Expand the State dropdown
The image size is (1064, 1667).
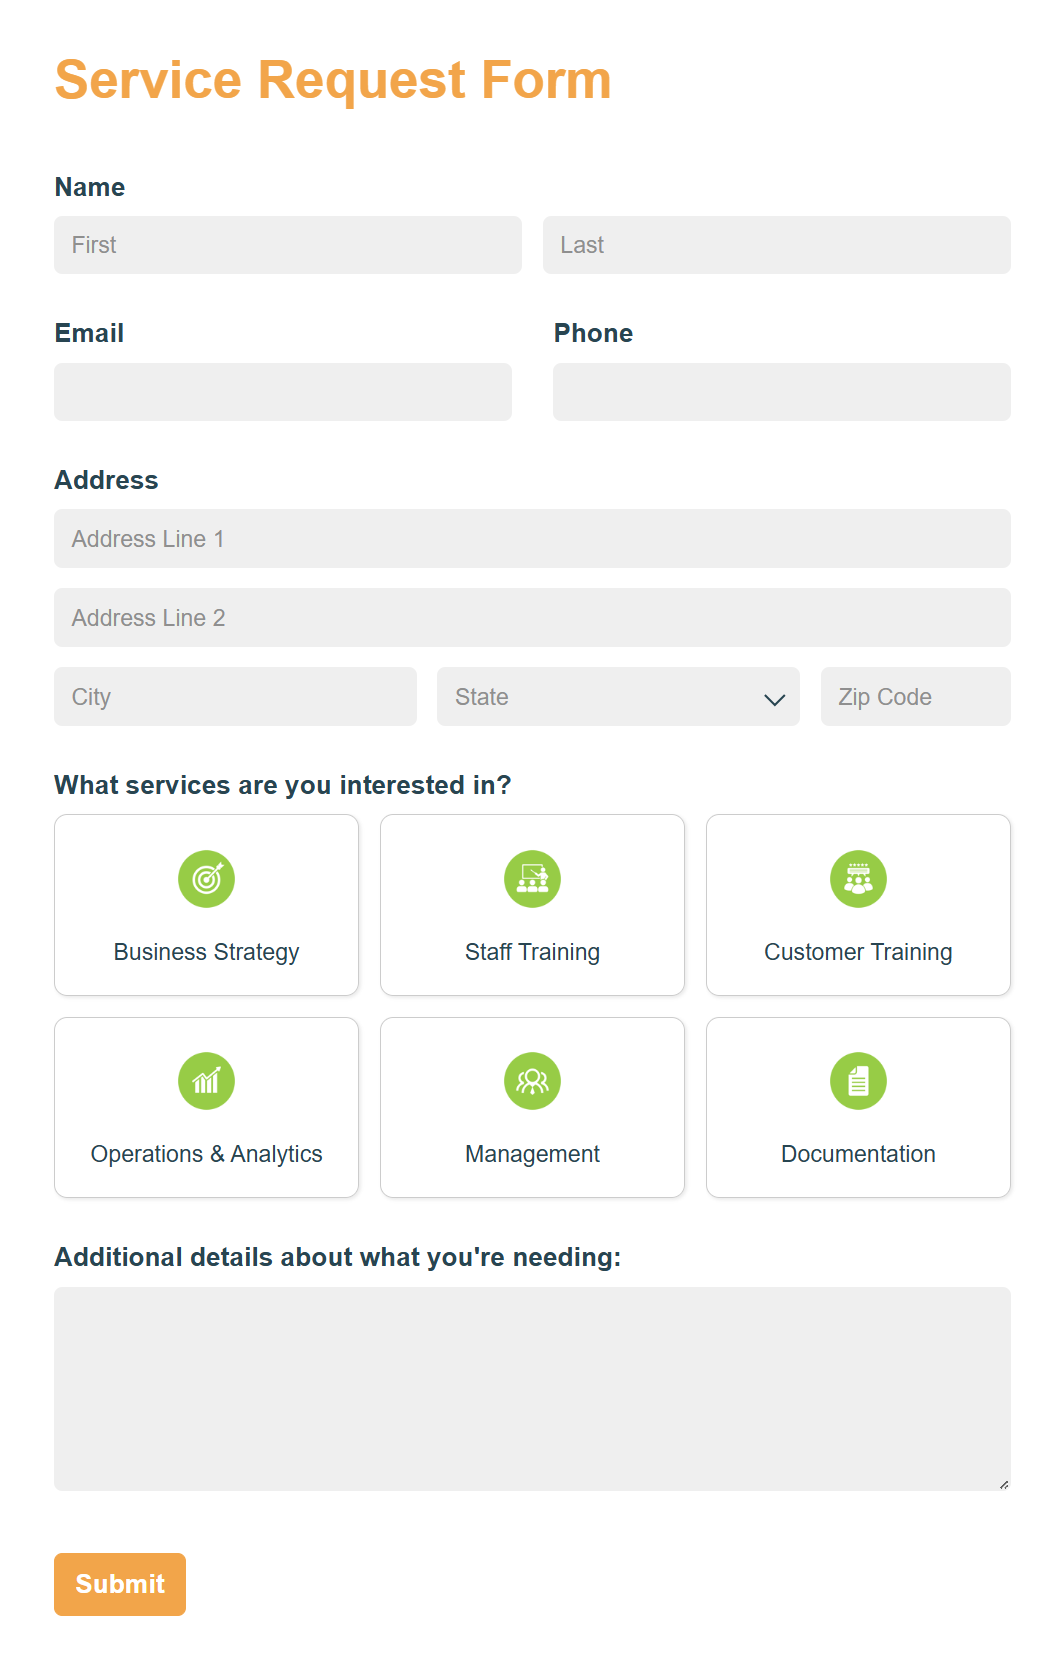pyautogui.click(x=618, y=697)
